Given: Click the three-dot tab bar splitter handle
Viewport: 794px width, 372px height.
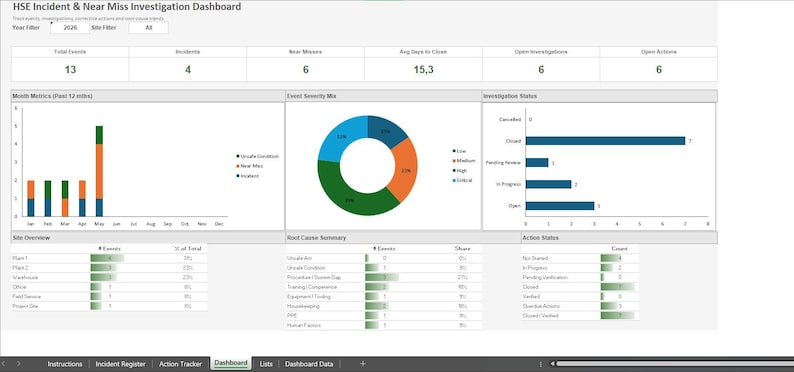Looking at the screenshot, I should (x=541, y=363).
